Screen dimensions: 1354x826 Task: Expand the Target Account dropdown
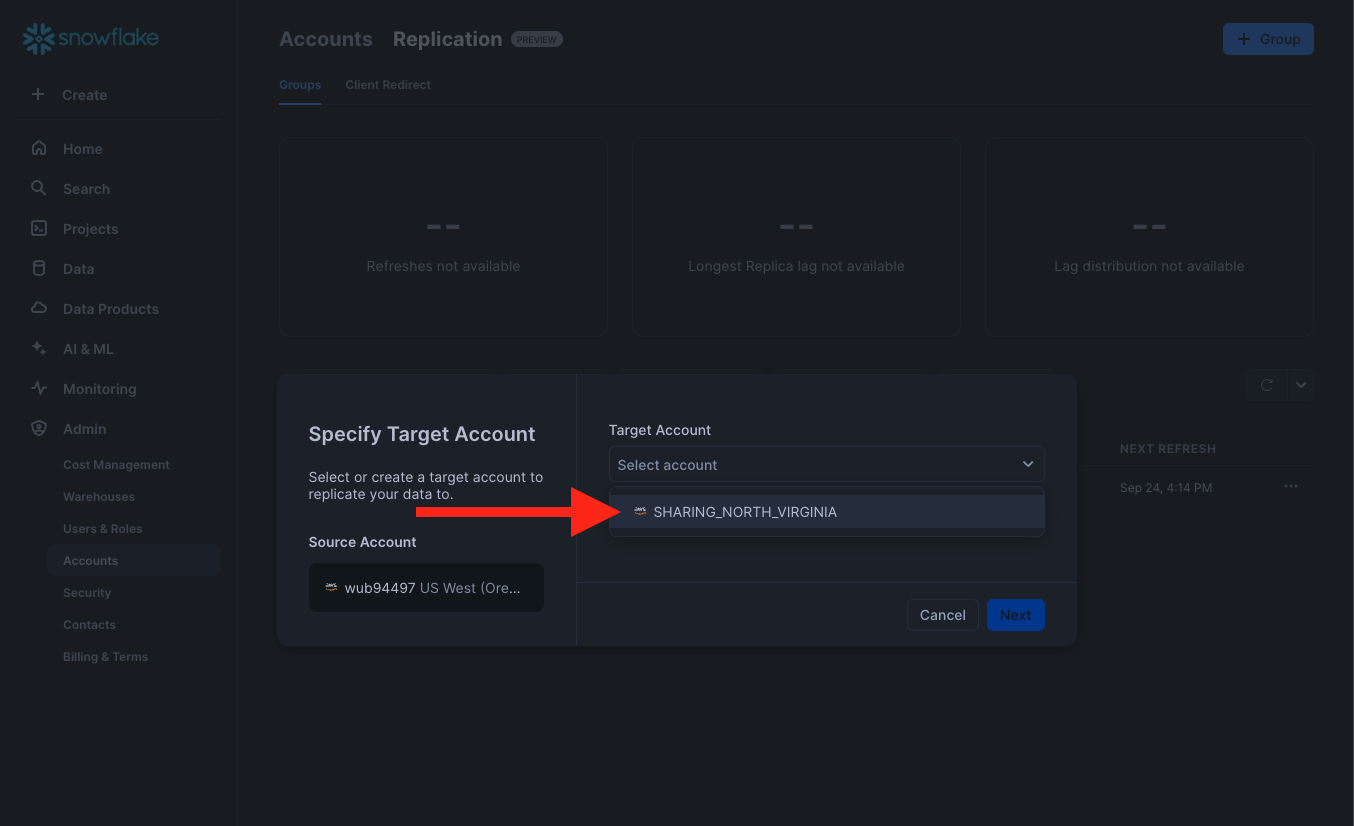(x=826, y=465)
